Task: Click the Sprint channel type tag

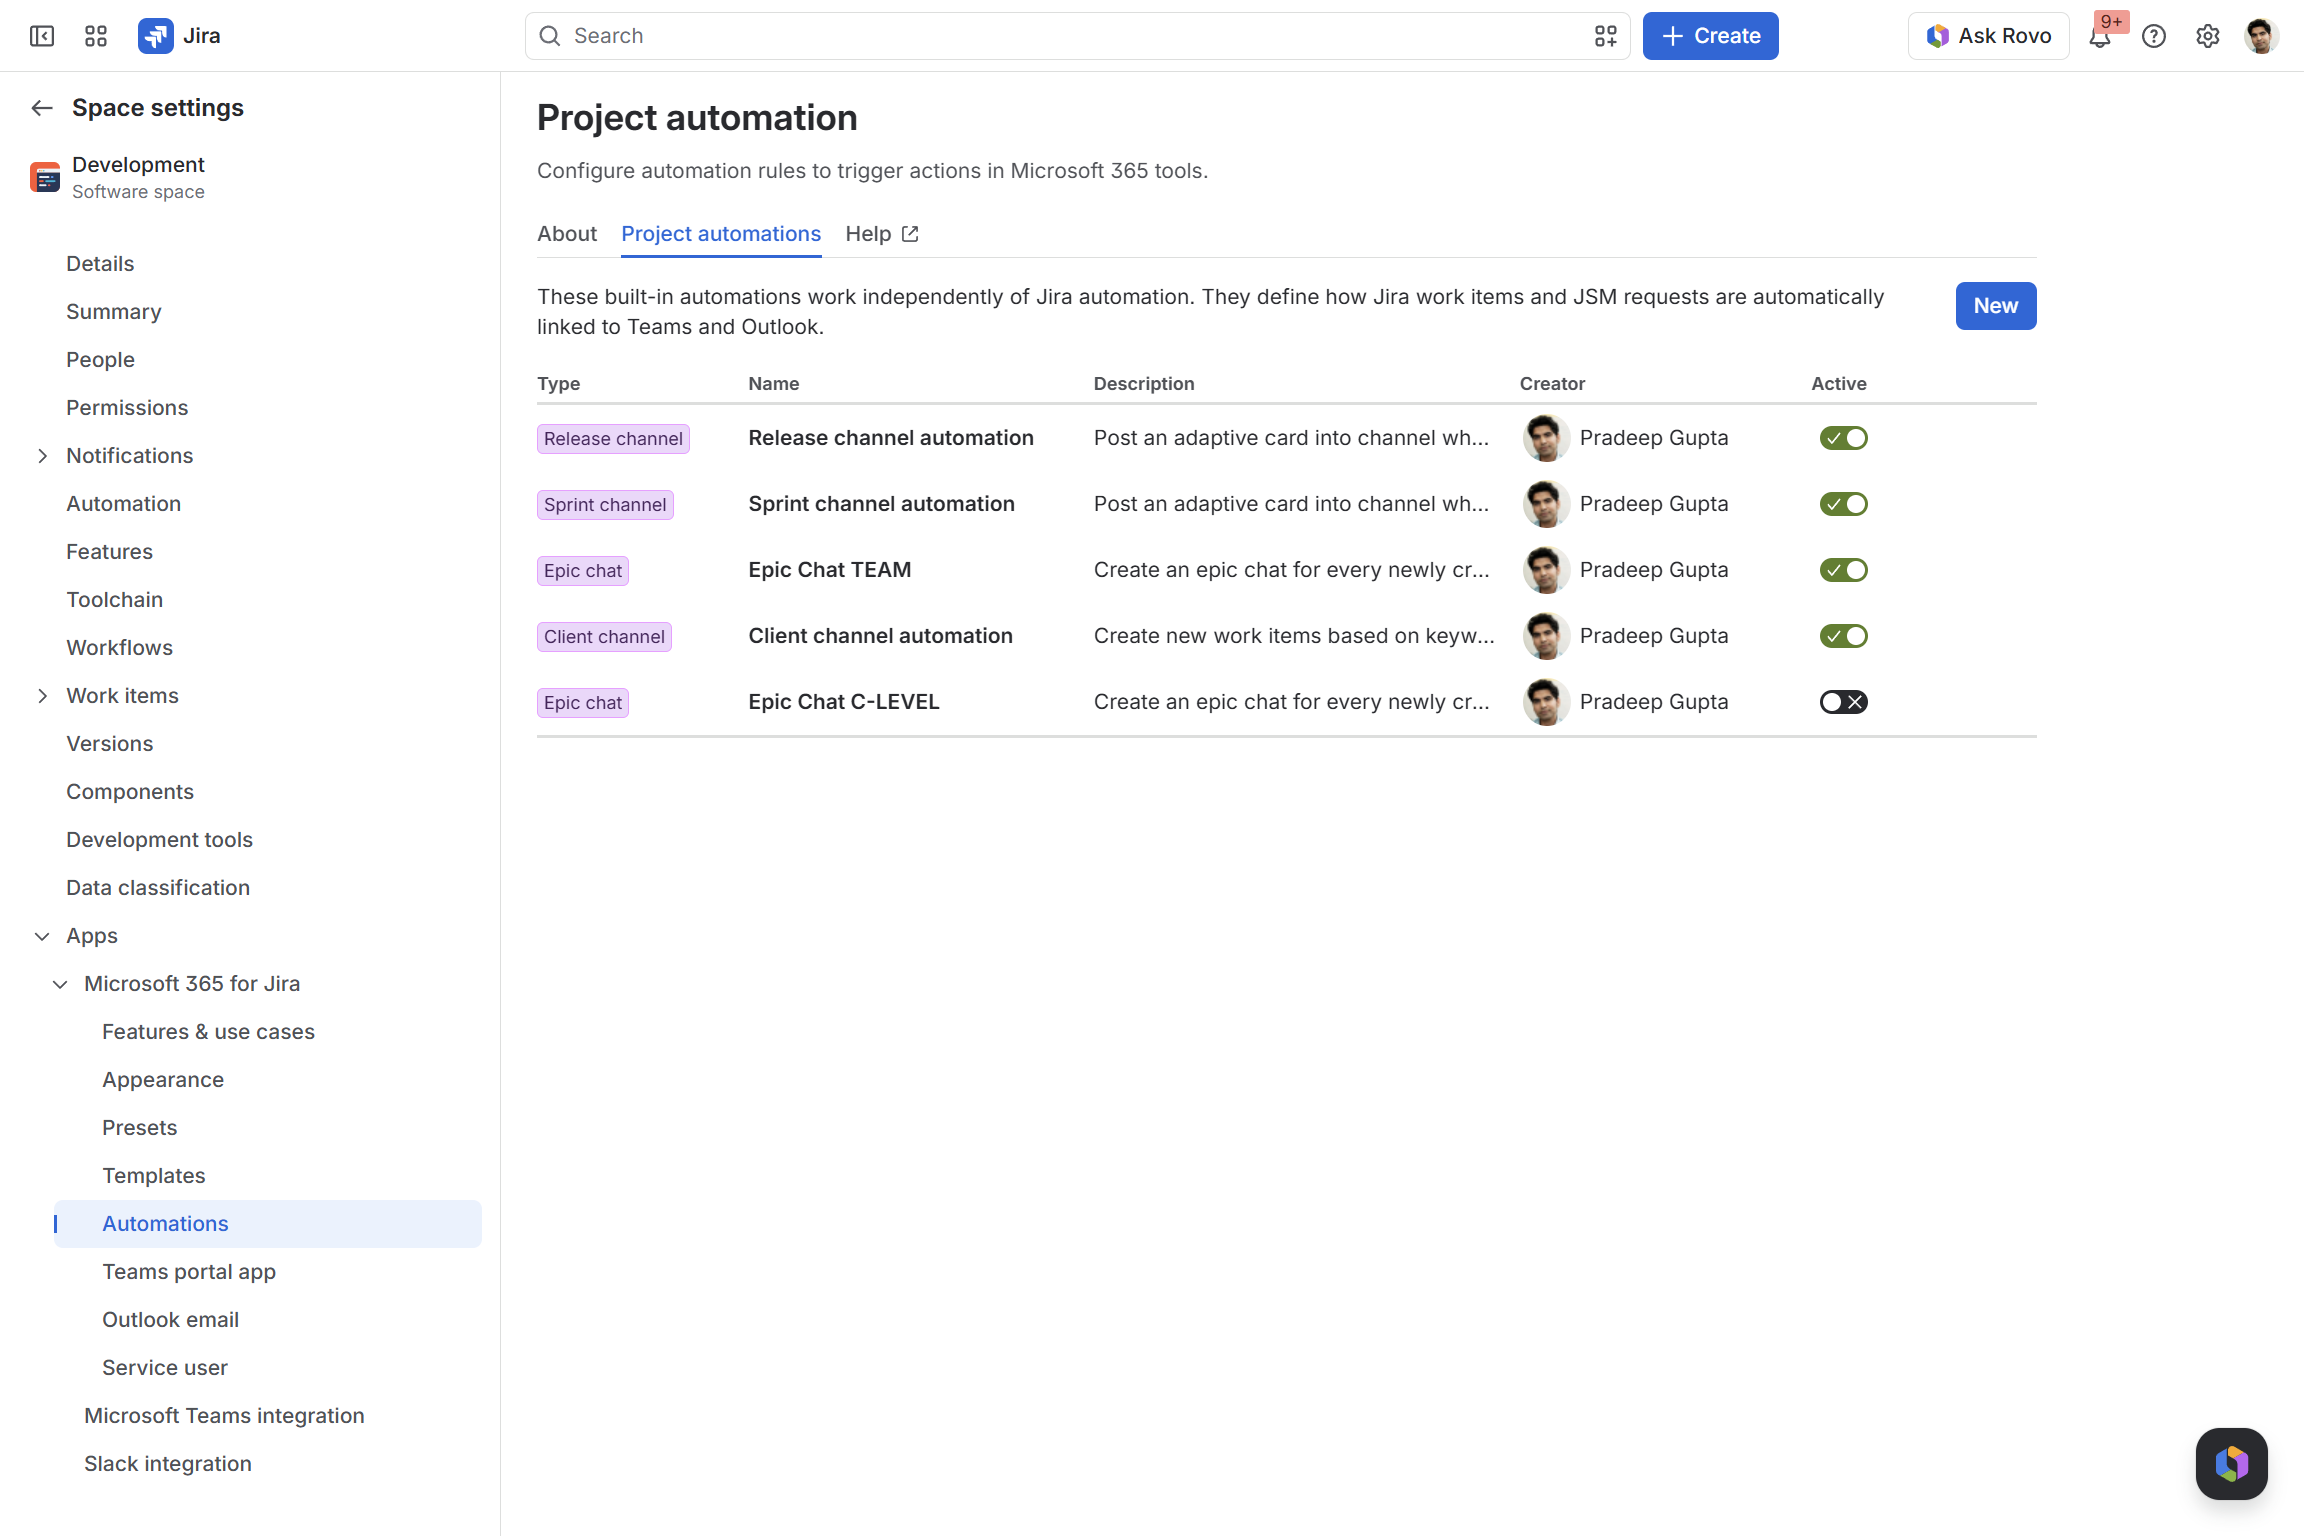Action: [x=605, y=505]
